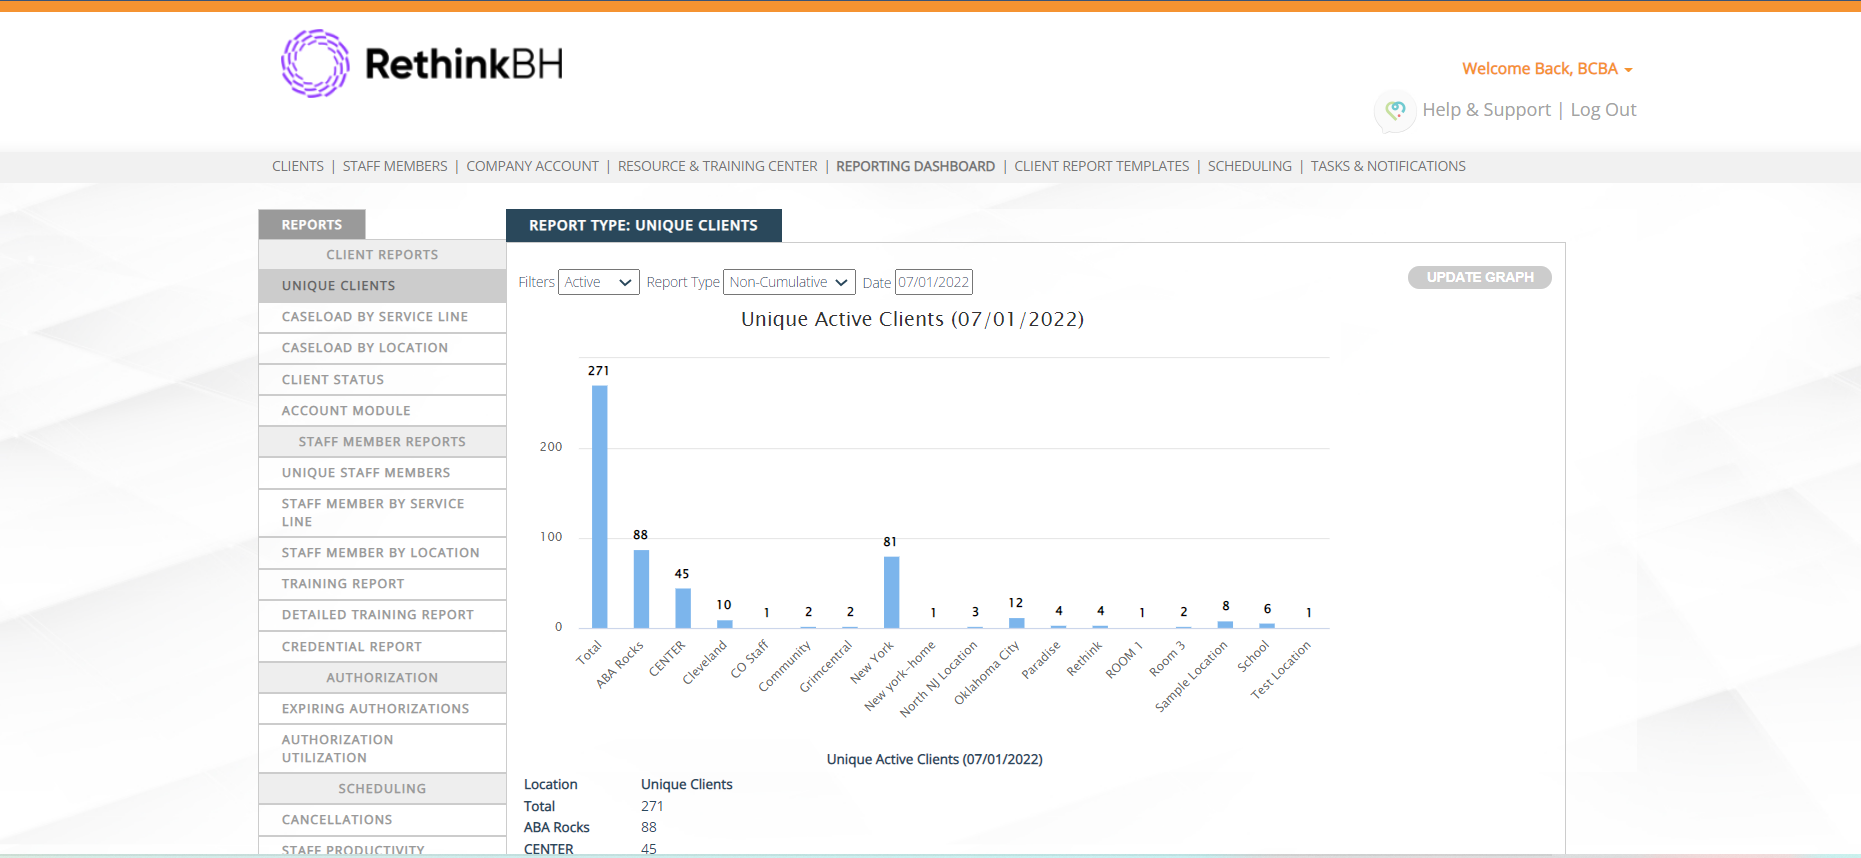Open the Detailed Training Report

[382, 615]
